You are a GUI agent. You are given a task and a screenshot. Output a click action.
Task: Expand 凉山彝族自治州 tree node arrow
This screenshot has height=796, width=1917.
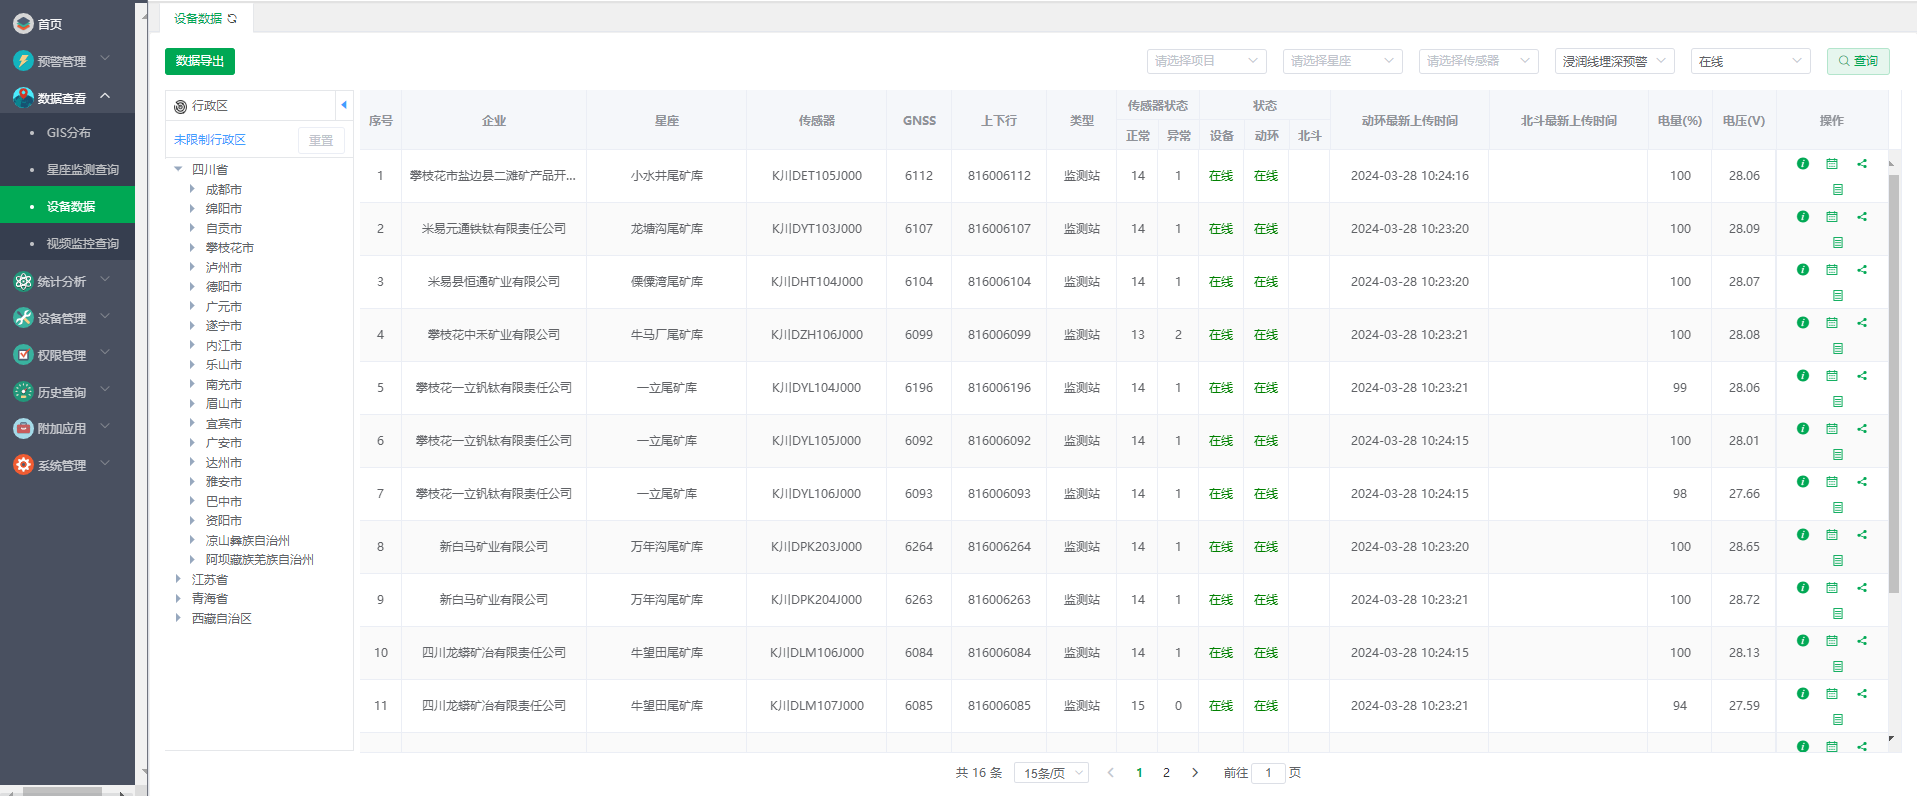(x=192, y=540)
